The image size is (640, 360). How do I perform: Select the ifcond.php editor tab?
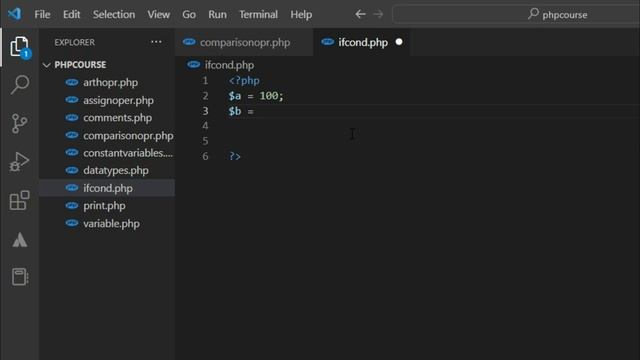pyautogui.click(x=362, y=42)
